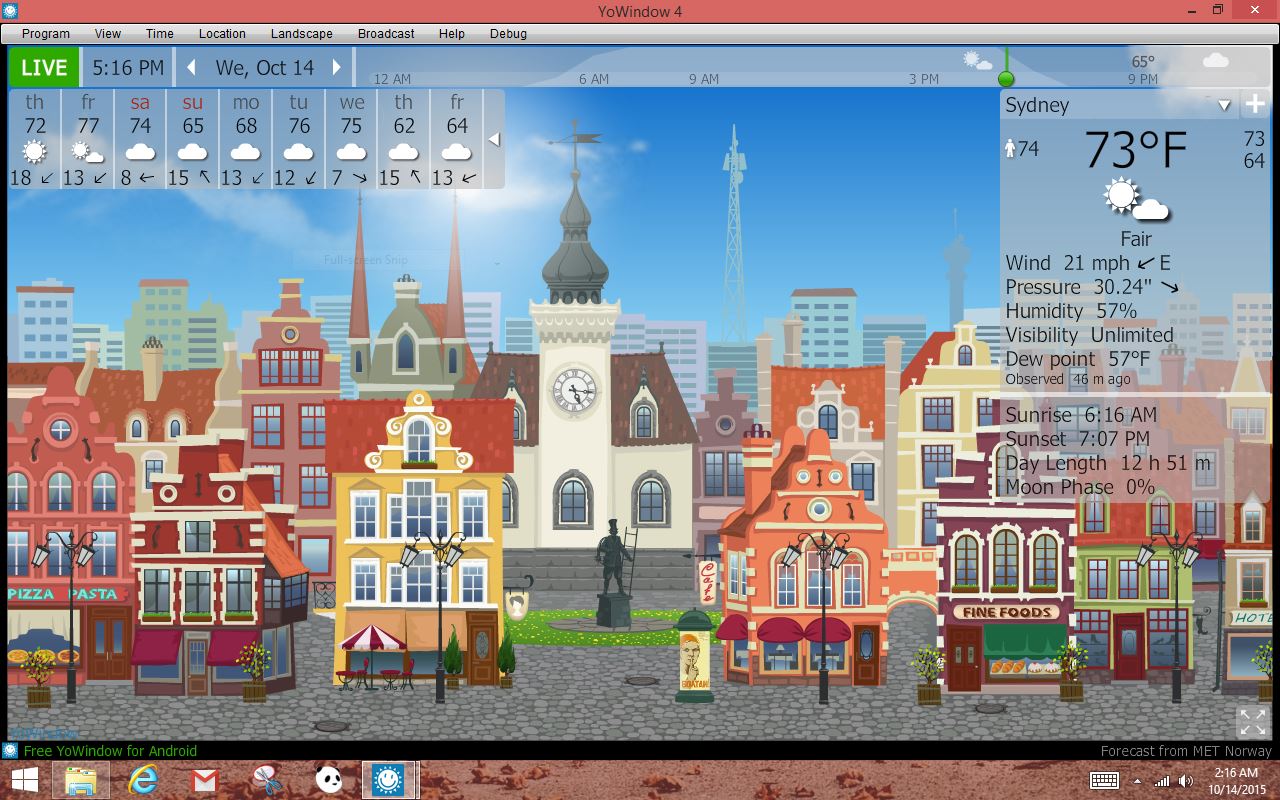
Task: Add a new location with plus icon
Action: click(1254, 105)
